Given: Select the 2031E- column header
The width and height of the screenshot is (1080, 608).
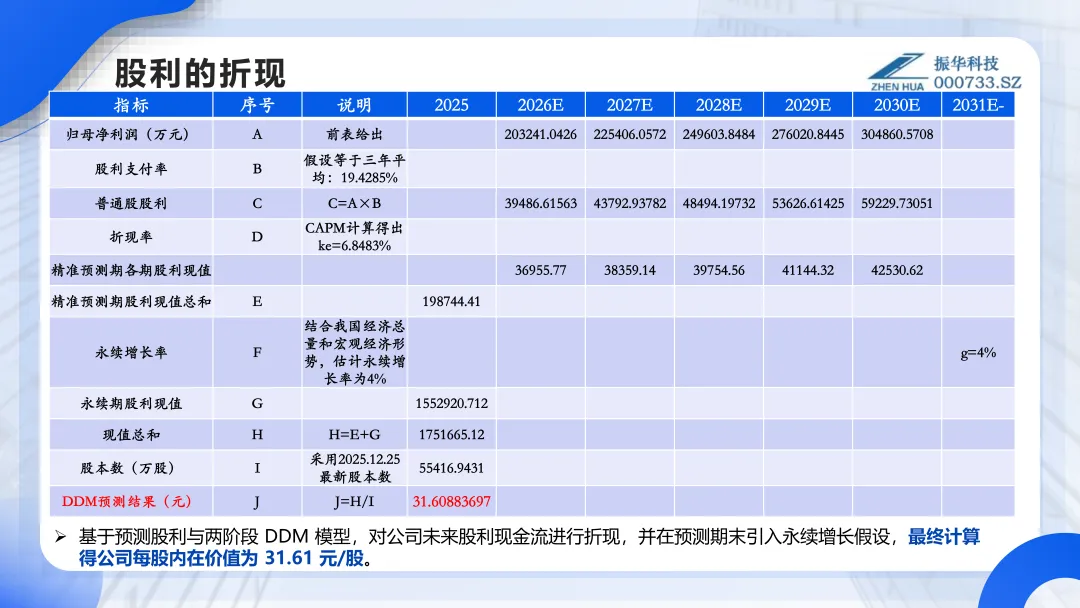Looking at the screenshot, I should [978, 105].
